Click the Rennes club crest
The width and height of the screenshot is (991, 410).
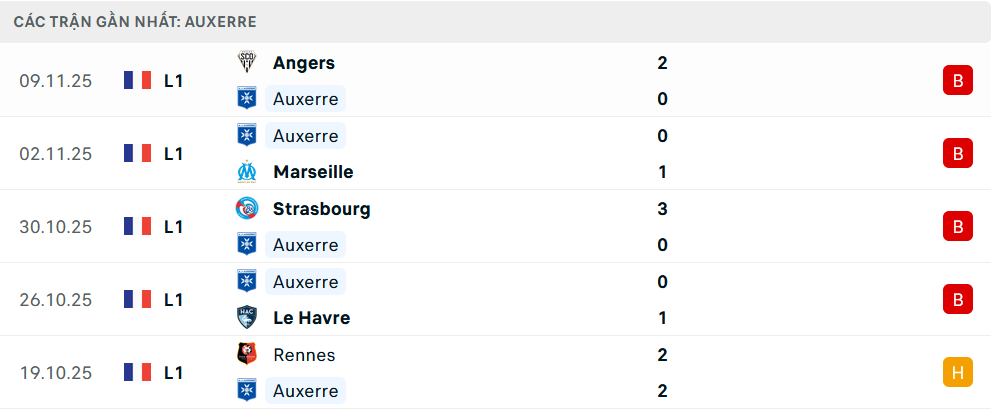[x=246, y=355]
